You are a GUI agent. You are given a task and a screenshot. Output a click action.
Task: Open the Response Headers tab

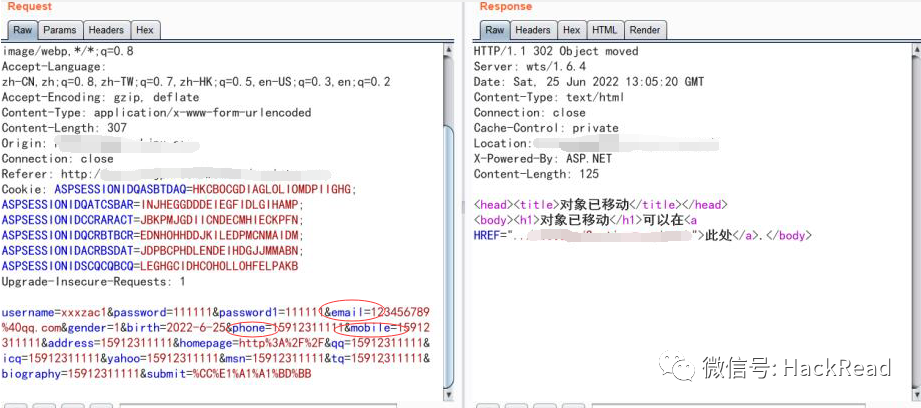(532, 30)
